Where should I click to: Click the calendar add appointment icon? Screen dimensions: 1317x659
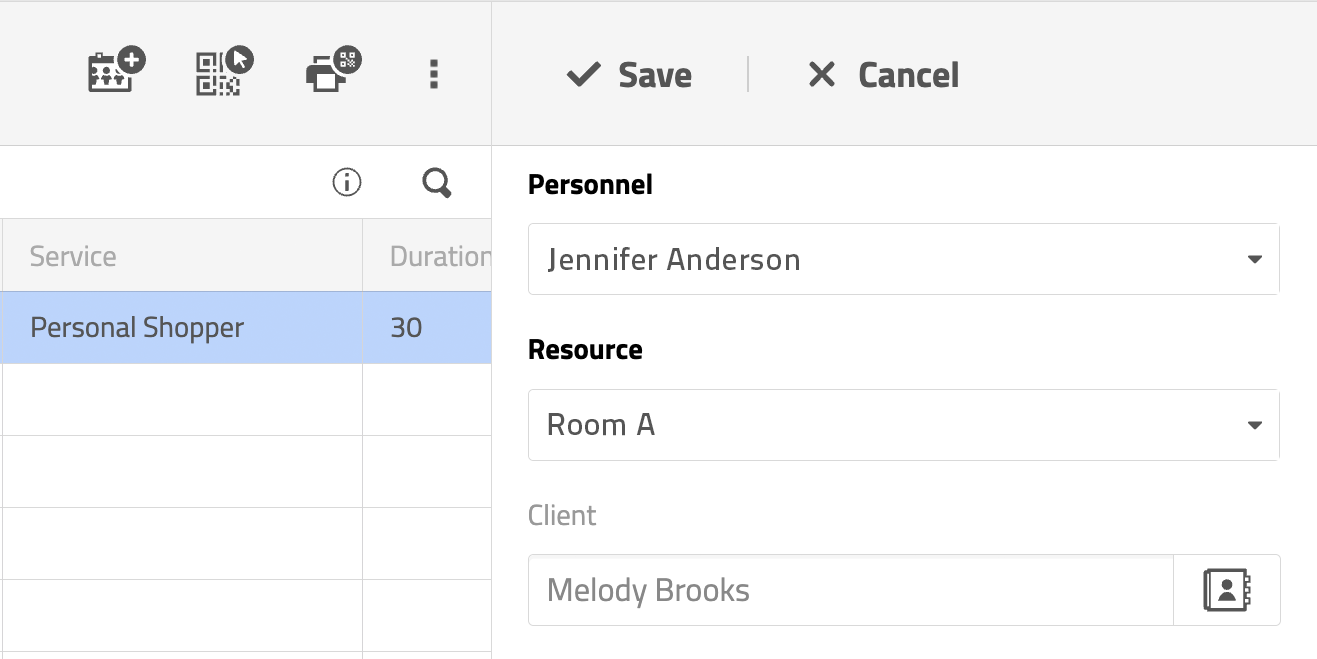click(x=116, y=73)
